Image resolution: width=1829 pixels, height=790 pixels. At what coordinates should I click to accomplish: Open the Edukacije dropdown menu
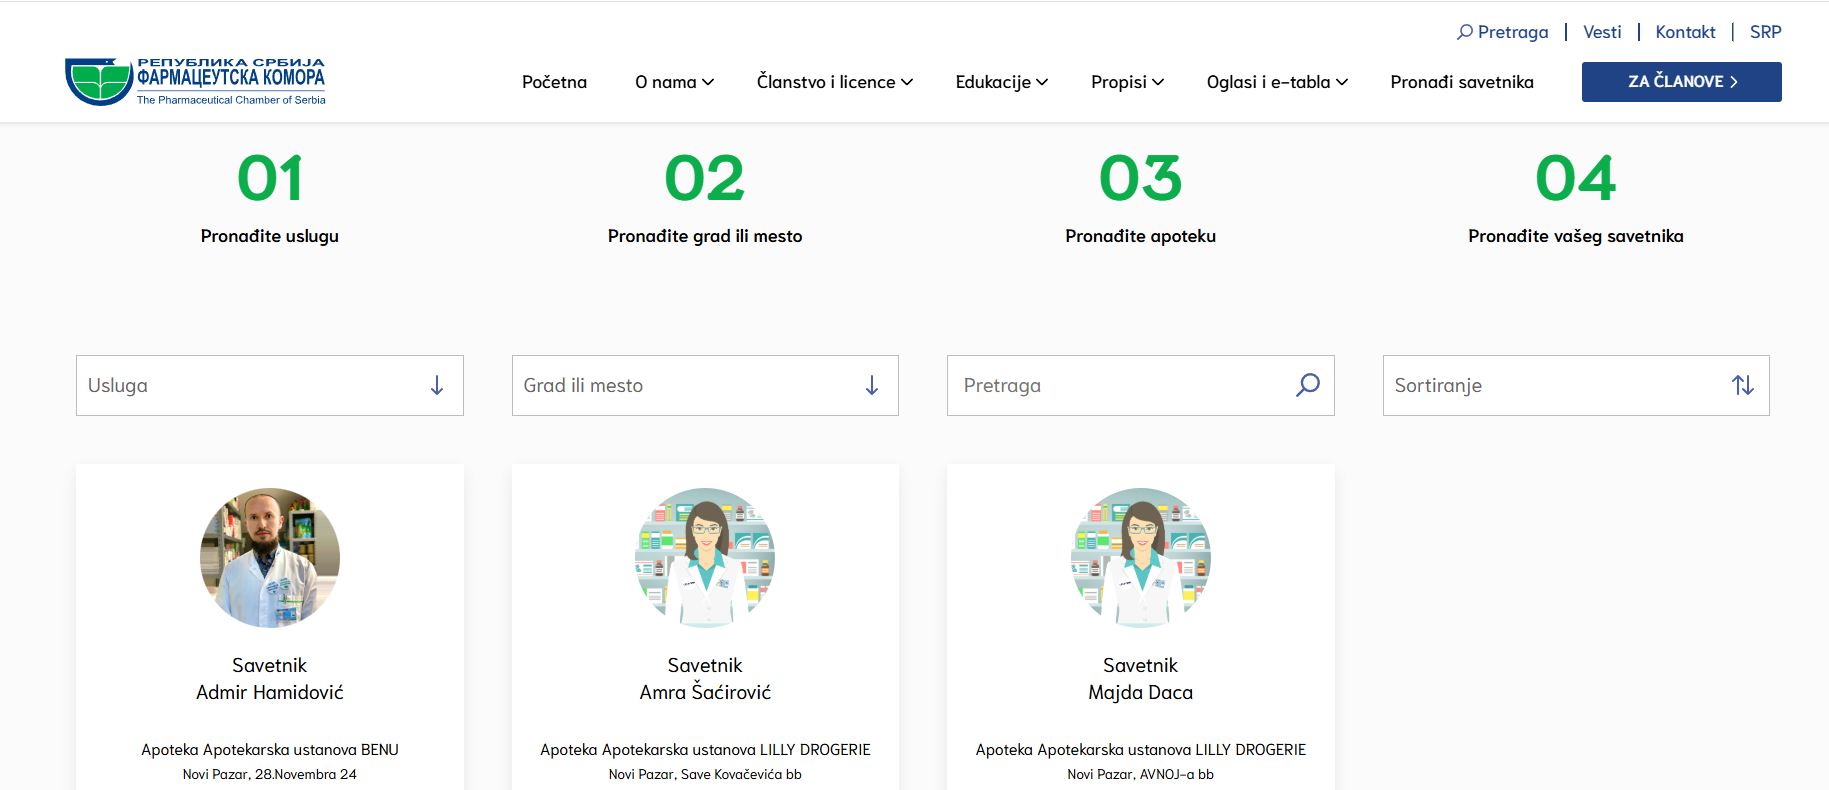pos(1001,82)
